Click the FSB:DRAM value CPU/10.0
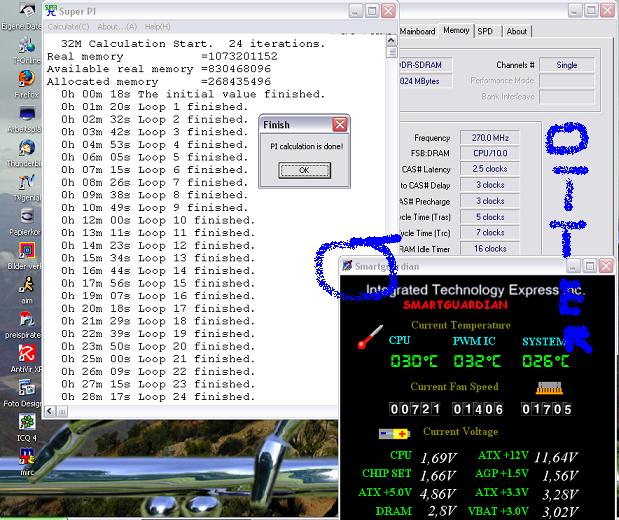Image resolution: width=619 pixels, height=520 pixels. [490, 153]
